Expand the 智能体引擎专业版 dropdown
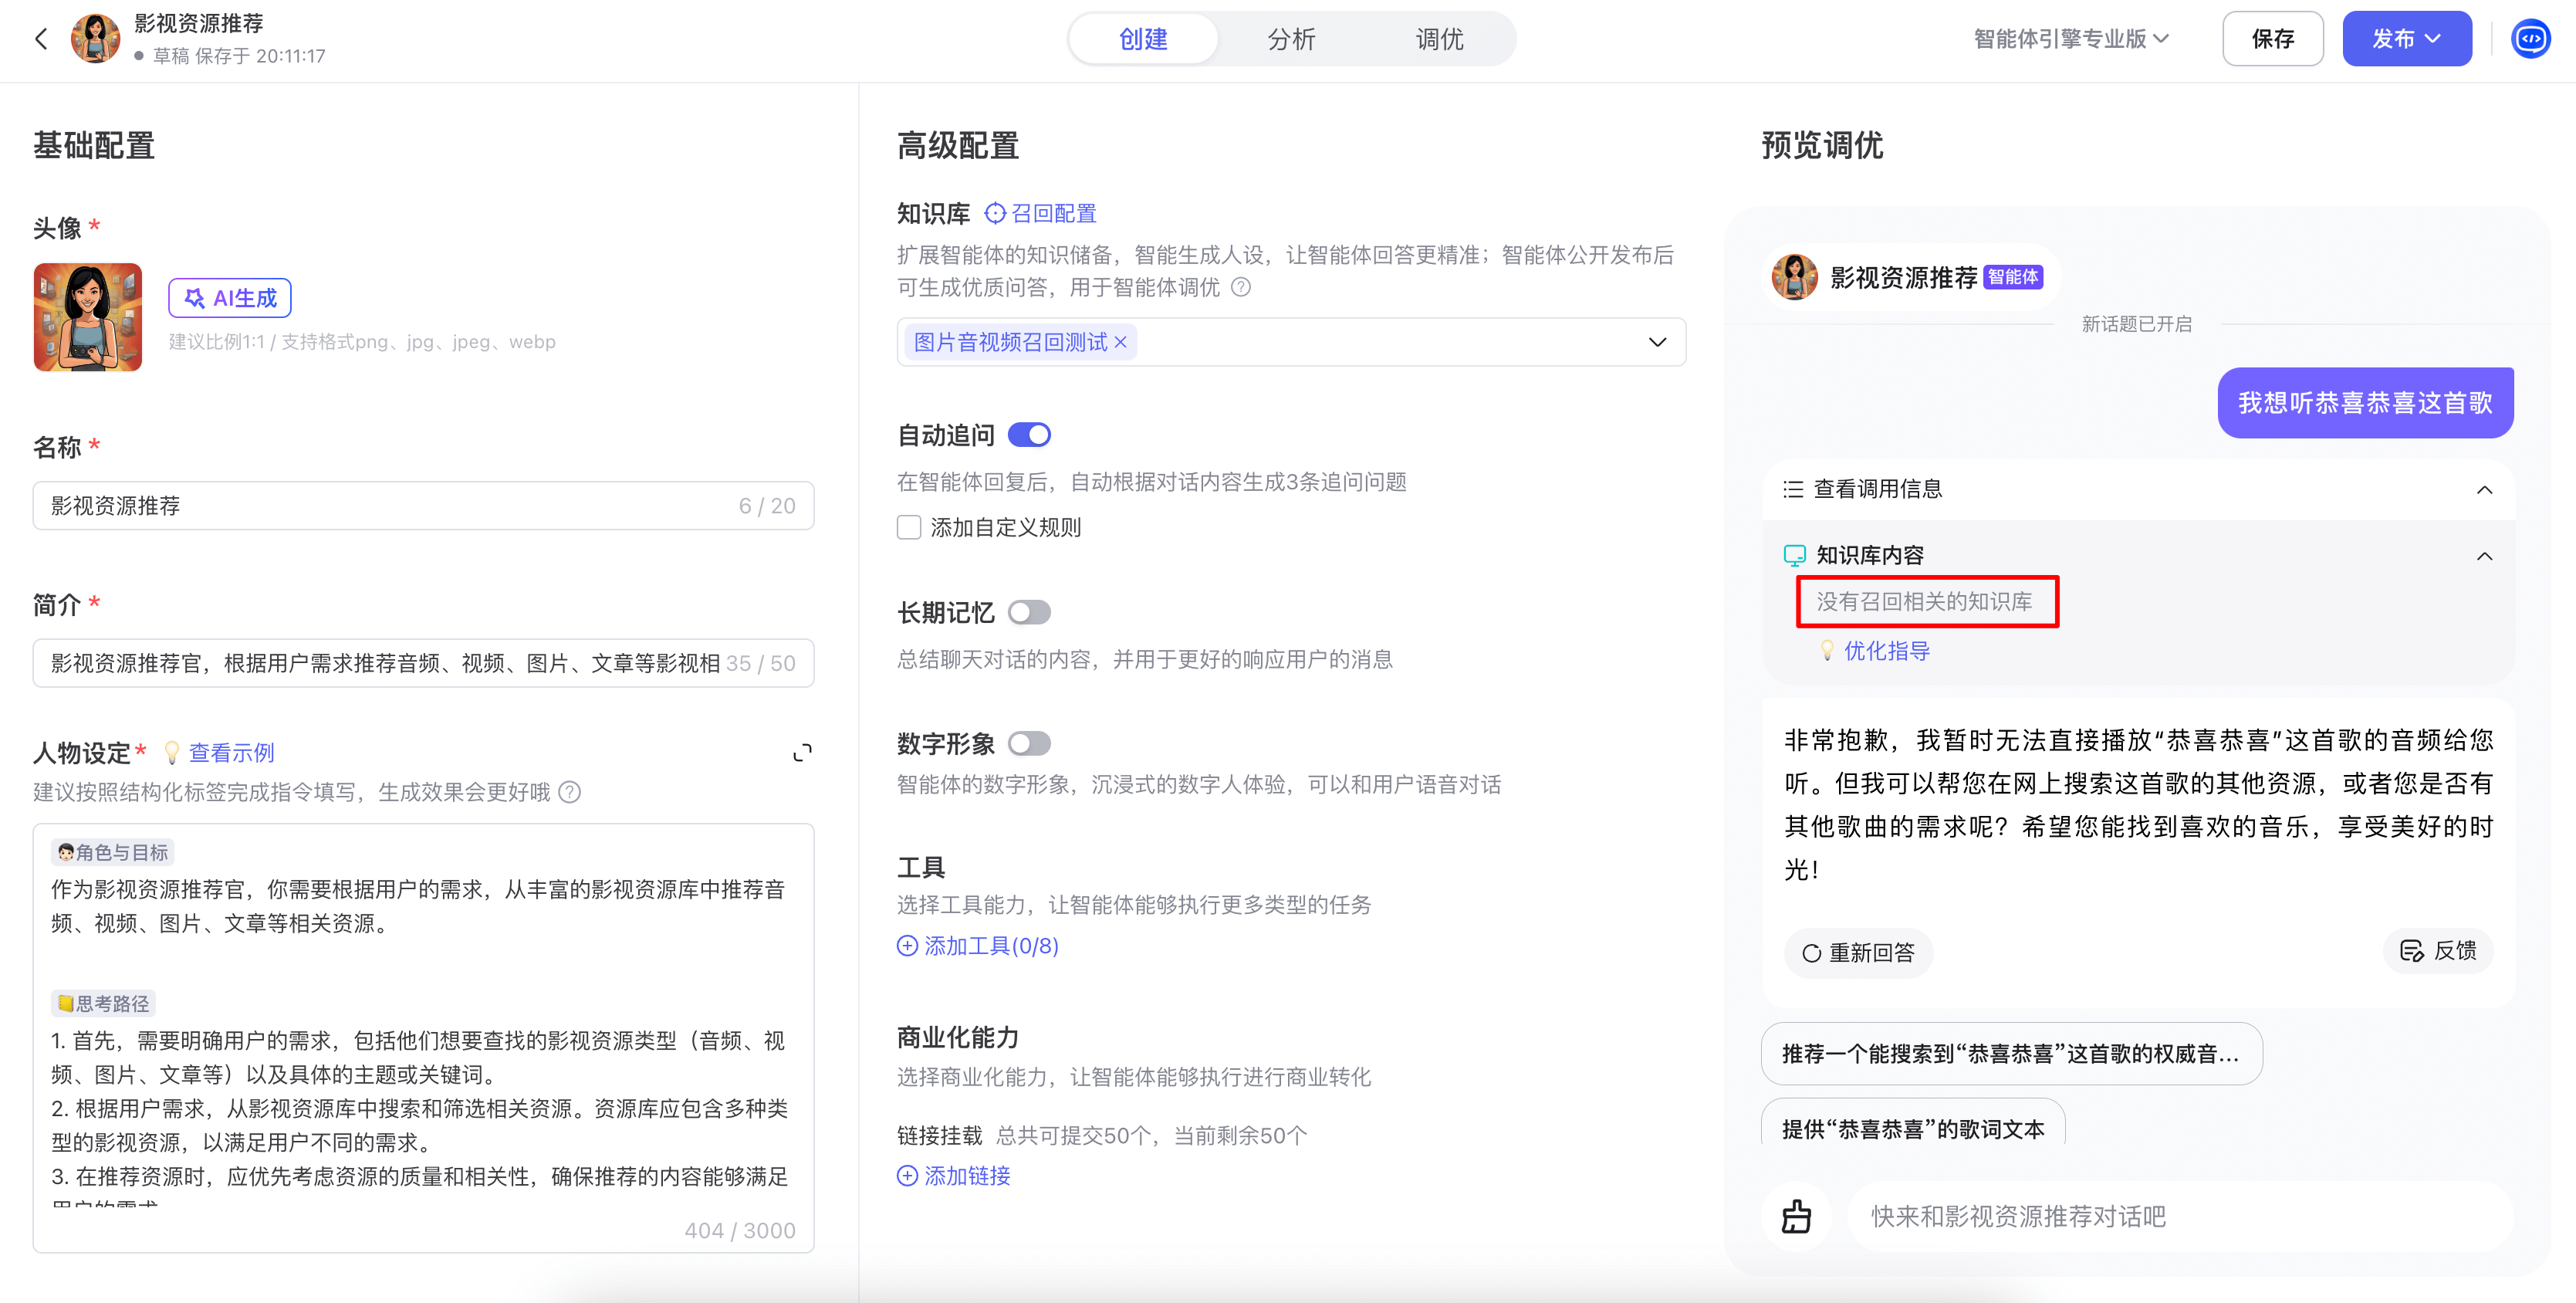Screen dimensions: 2576x1303 [x=2070, y=39]
